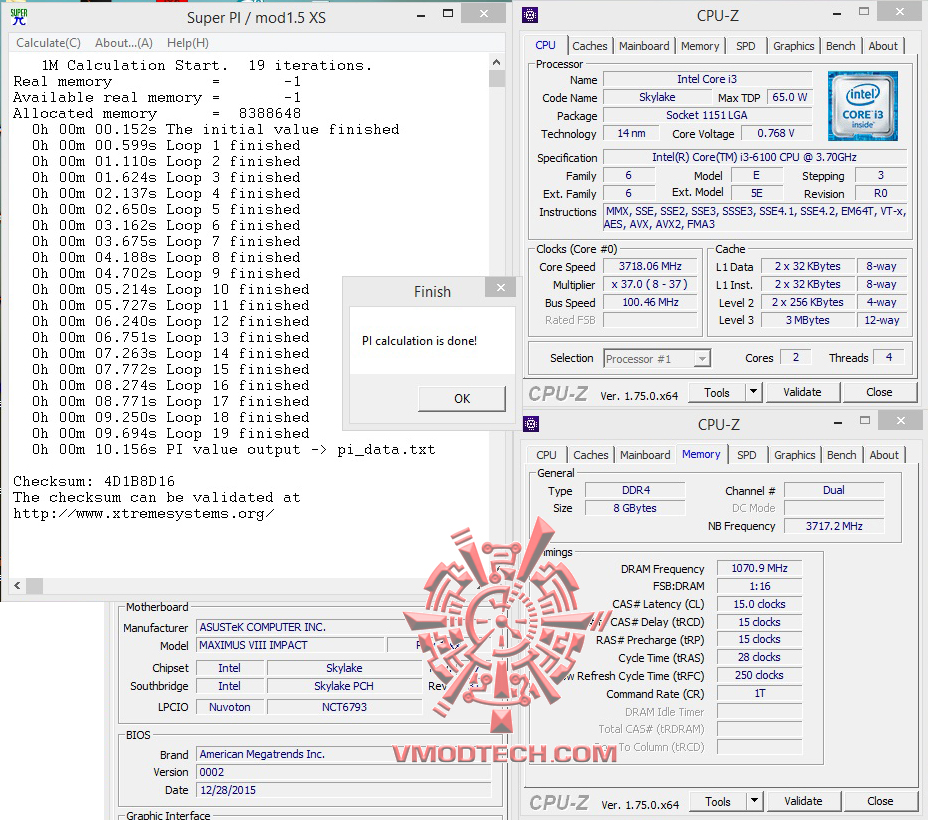Click OK in the Finish dialog
Image resolution: width=928 pixels, height=820 pixels.
tap(462, 399)
